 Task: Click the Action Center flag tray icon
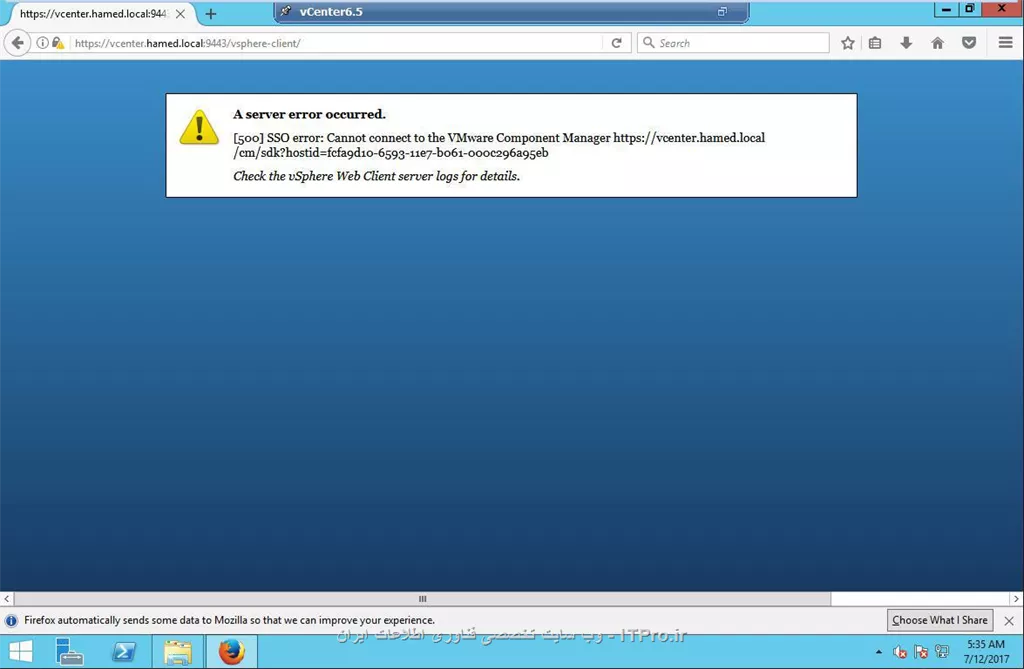click(x=921, y=652)
